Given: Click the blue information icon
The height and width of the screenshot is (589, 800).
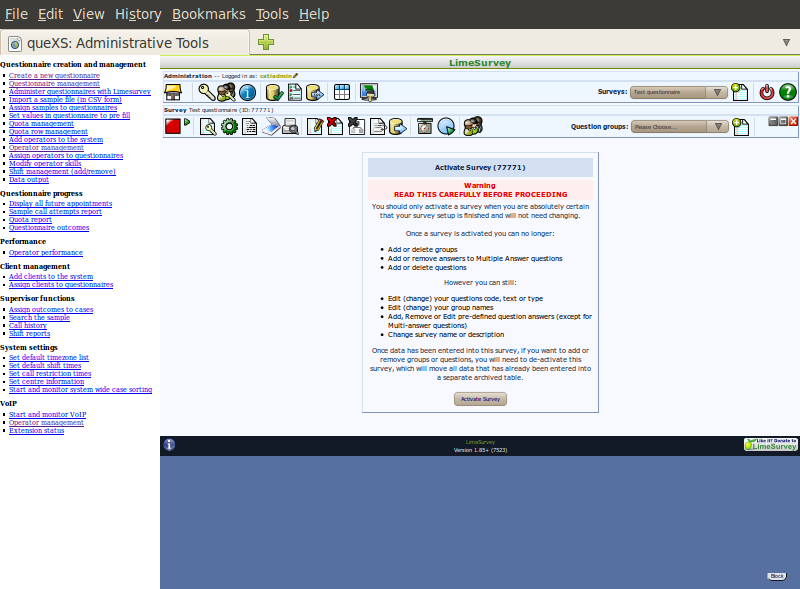Looking at the screenshot, I should 247,92.
